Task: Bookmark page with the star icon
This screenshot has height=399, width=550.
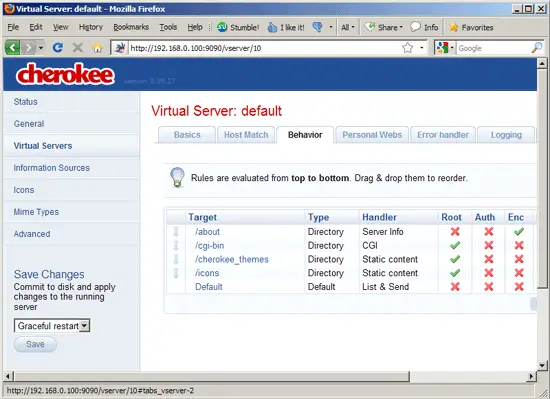Action: tap(407, 48)
